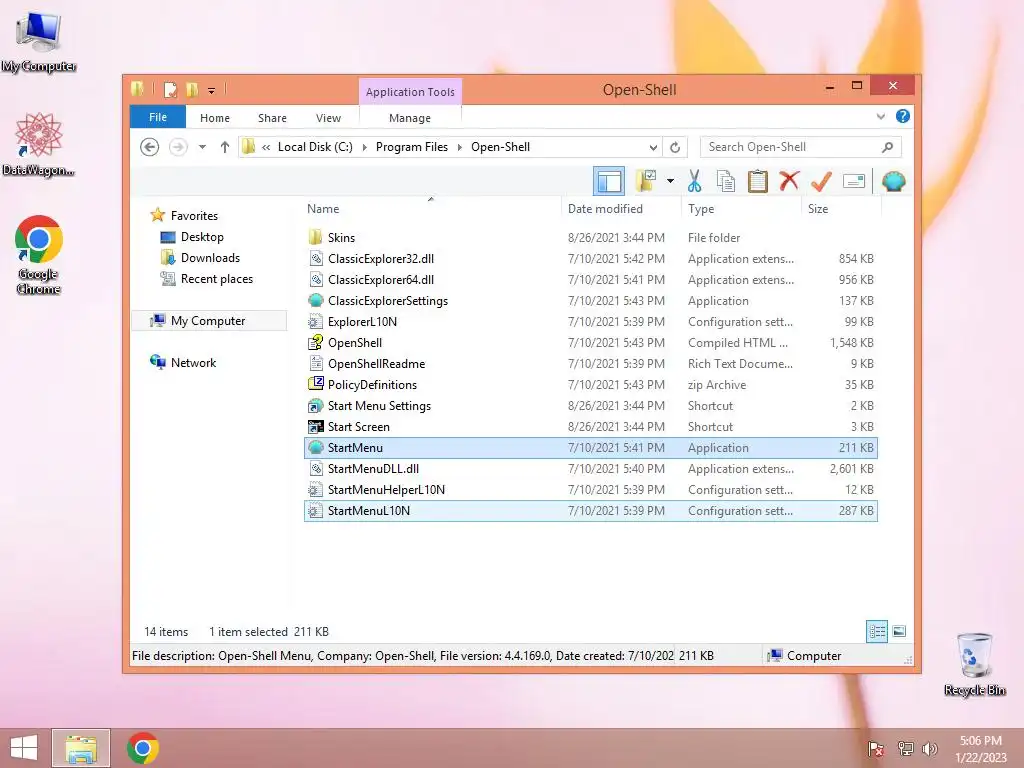
Task: Open recent locations dropdown arrow
Action: [202, 147]
